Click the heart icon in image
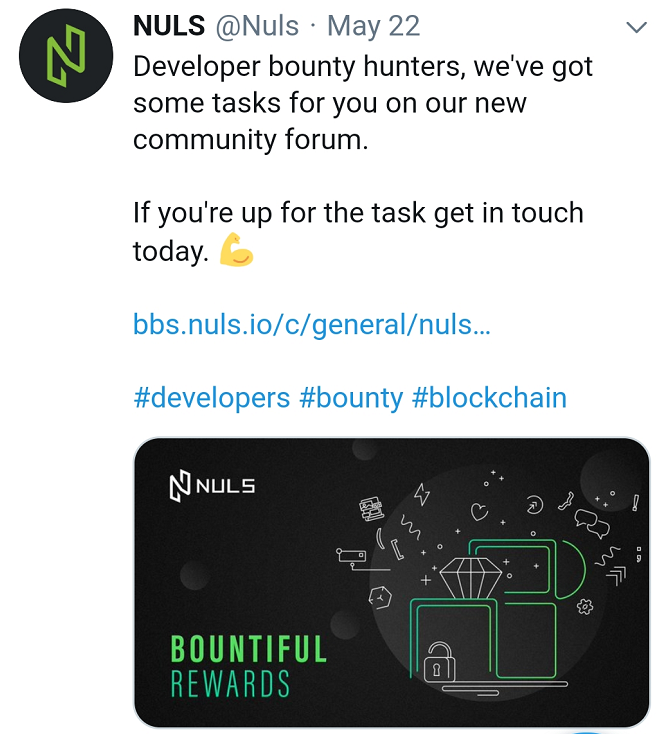670x734 pixels. point(479,512)
